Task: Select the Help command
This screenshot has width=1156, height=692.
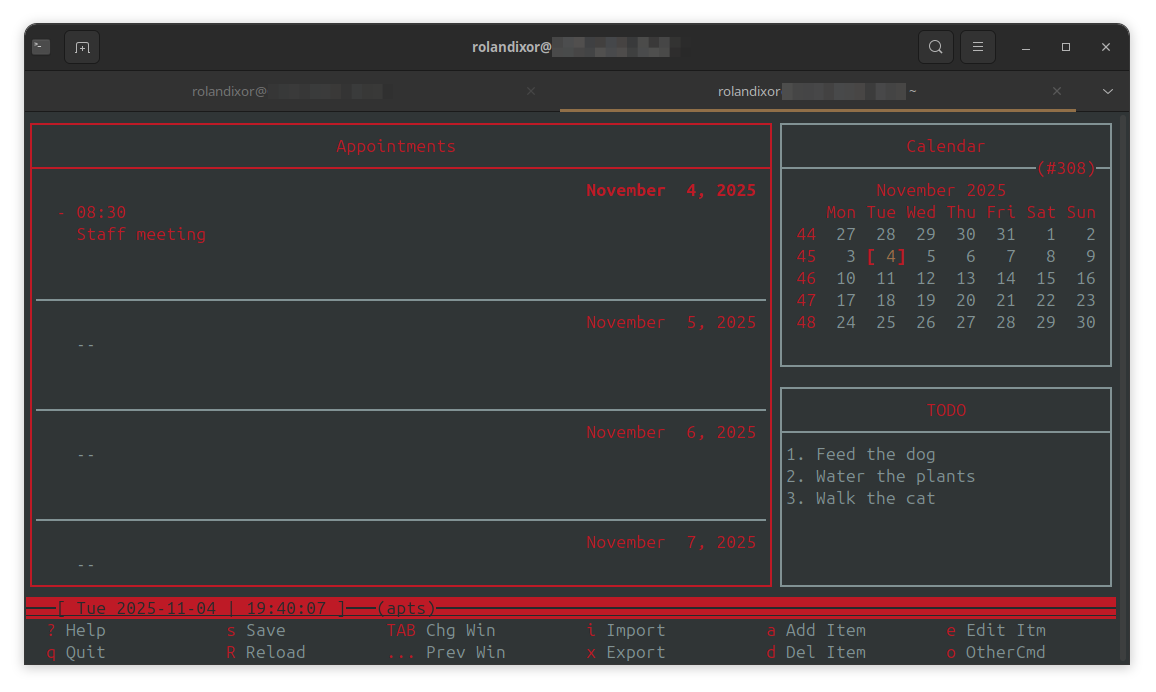Action: (x=77, y=630)
